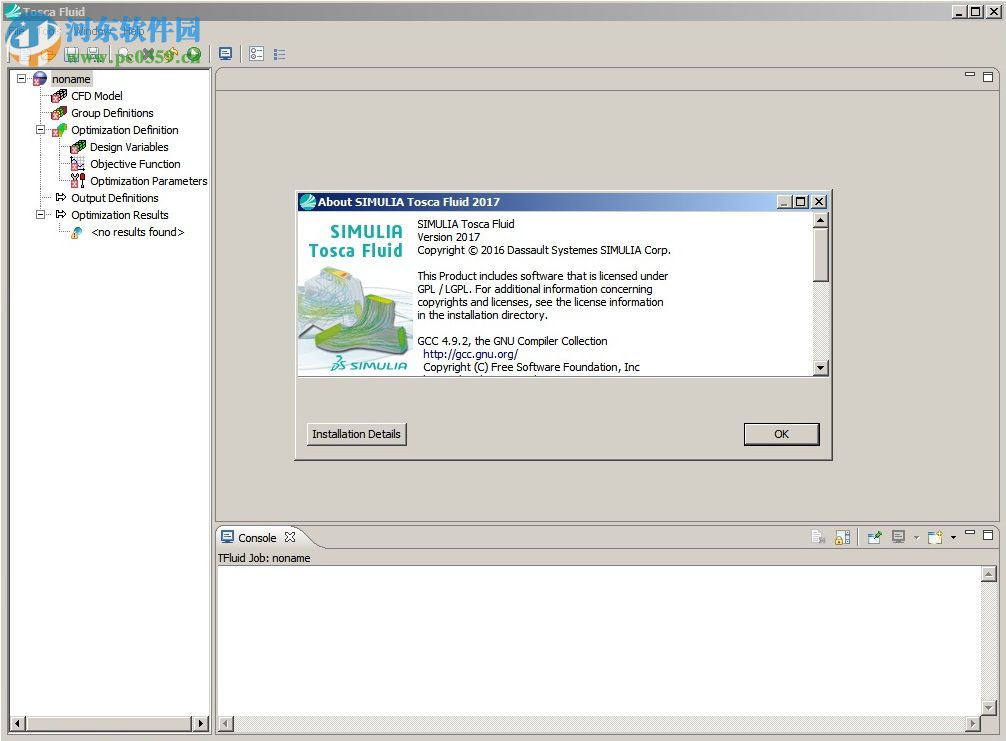1006x741 pixels.
Task: Click the Save toolbar icon
Action: click(71, 55)
